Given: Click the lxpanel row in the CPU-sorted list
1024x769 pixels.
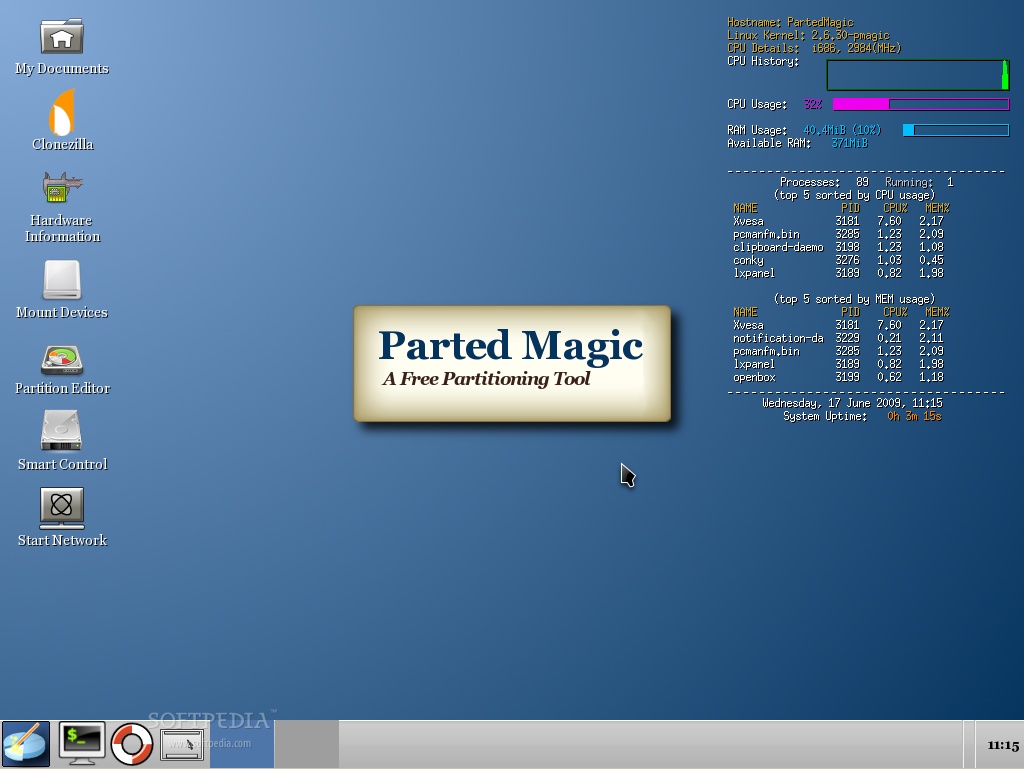Looking at the screenshot, I should (x=838, y=274).
